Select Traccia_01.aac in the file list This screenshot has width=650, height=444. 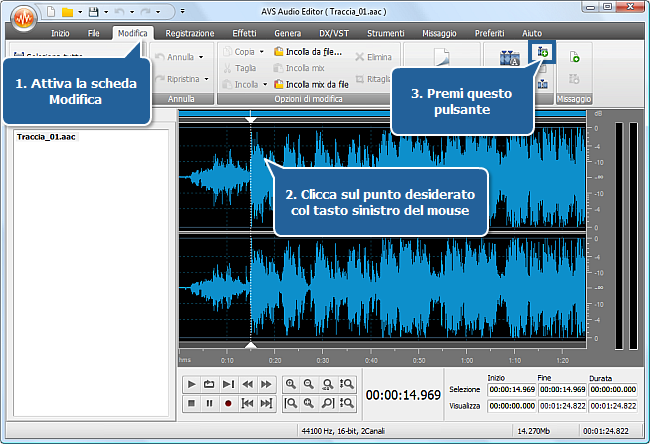tap(45, 136)
